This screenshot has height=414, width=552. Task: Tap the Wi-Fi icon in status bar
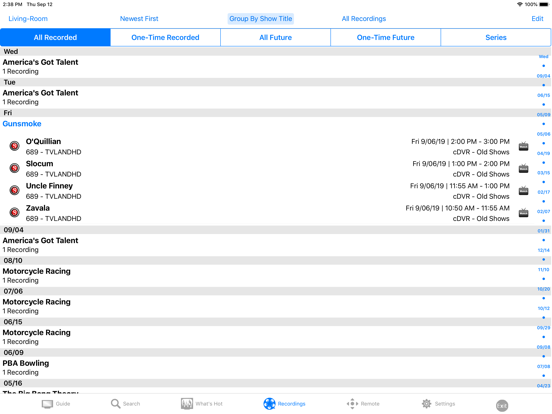pyautogui.click(x=519, y=4)
